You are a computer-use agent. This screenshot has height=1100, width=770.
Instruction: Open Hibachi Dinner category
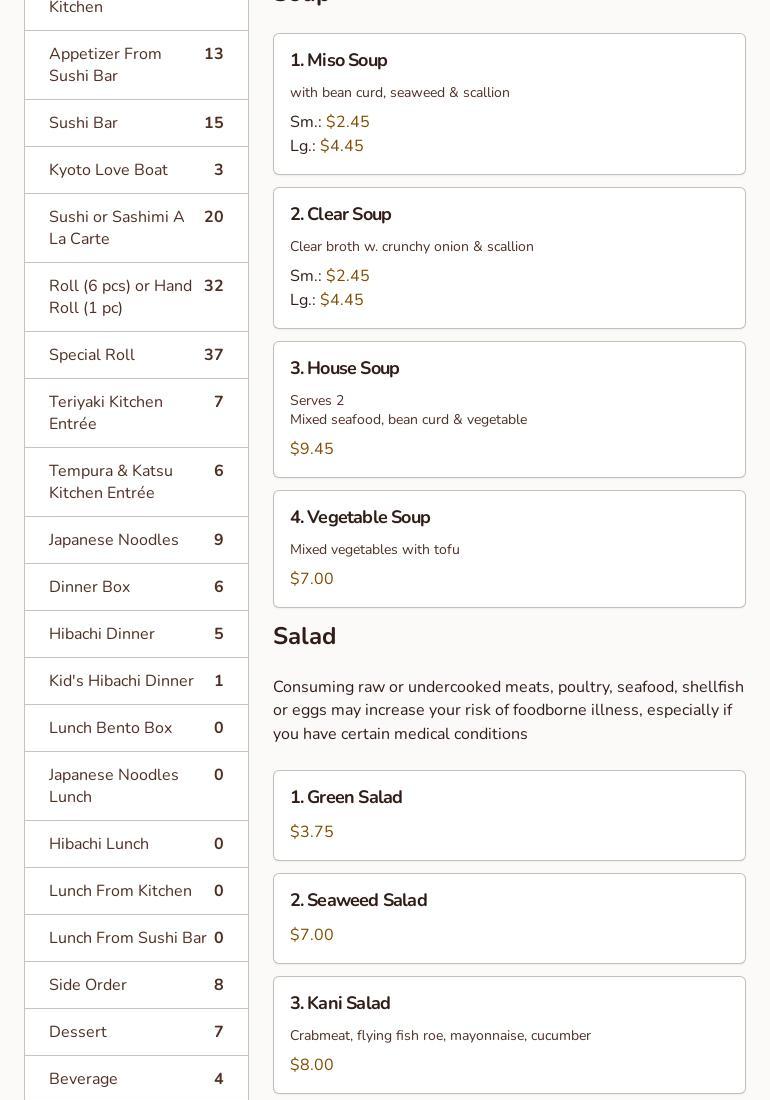(x=136, y=634)
